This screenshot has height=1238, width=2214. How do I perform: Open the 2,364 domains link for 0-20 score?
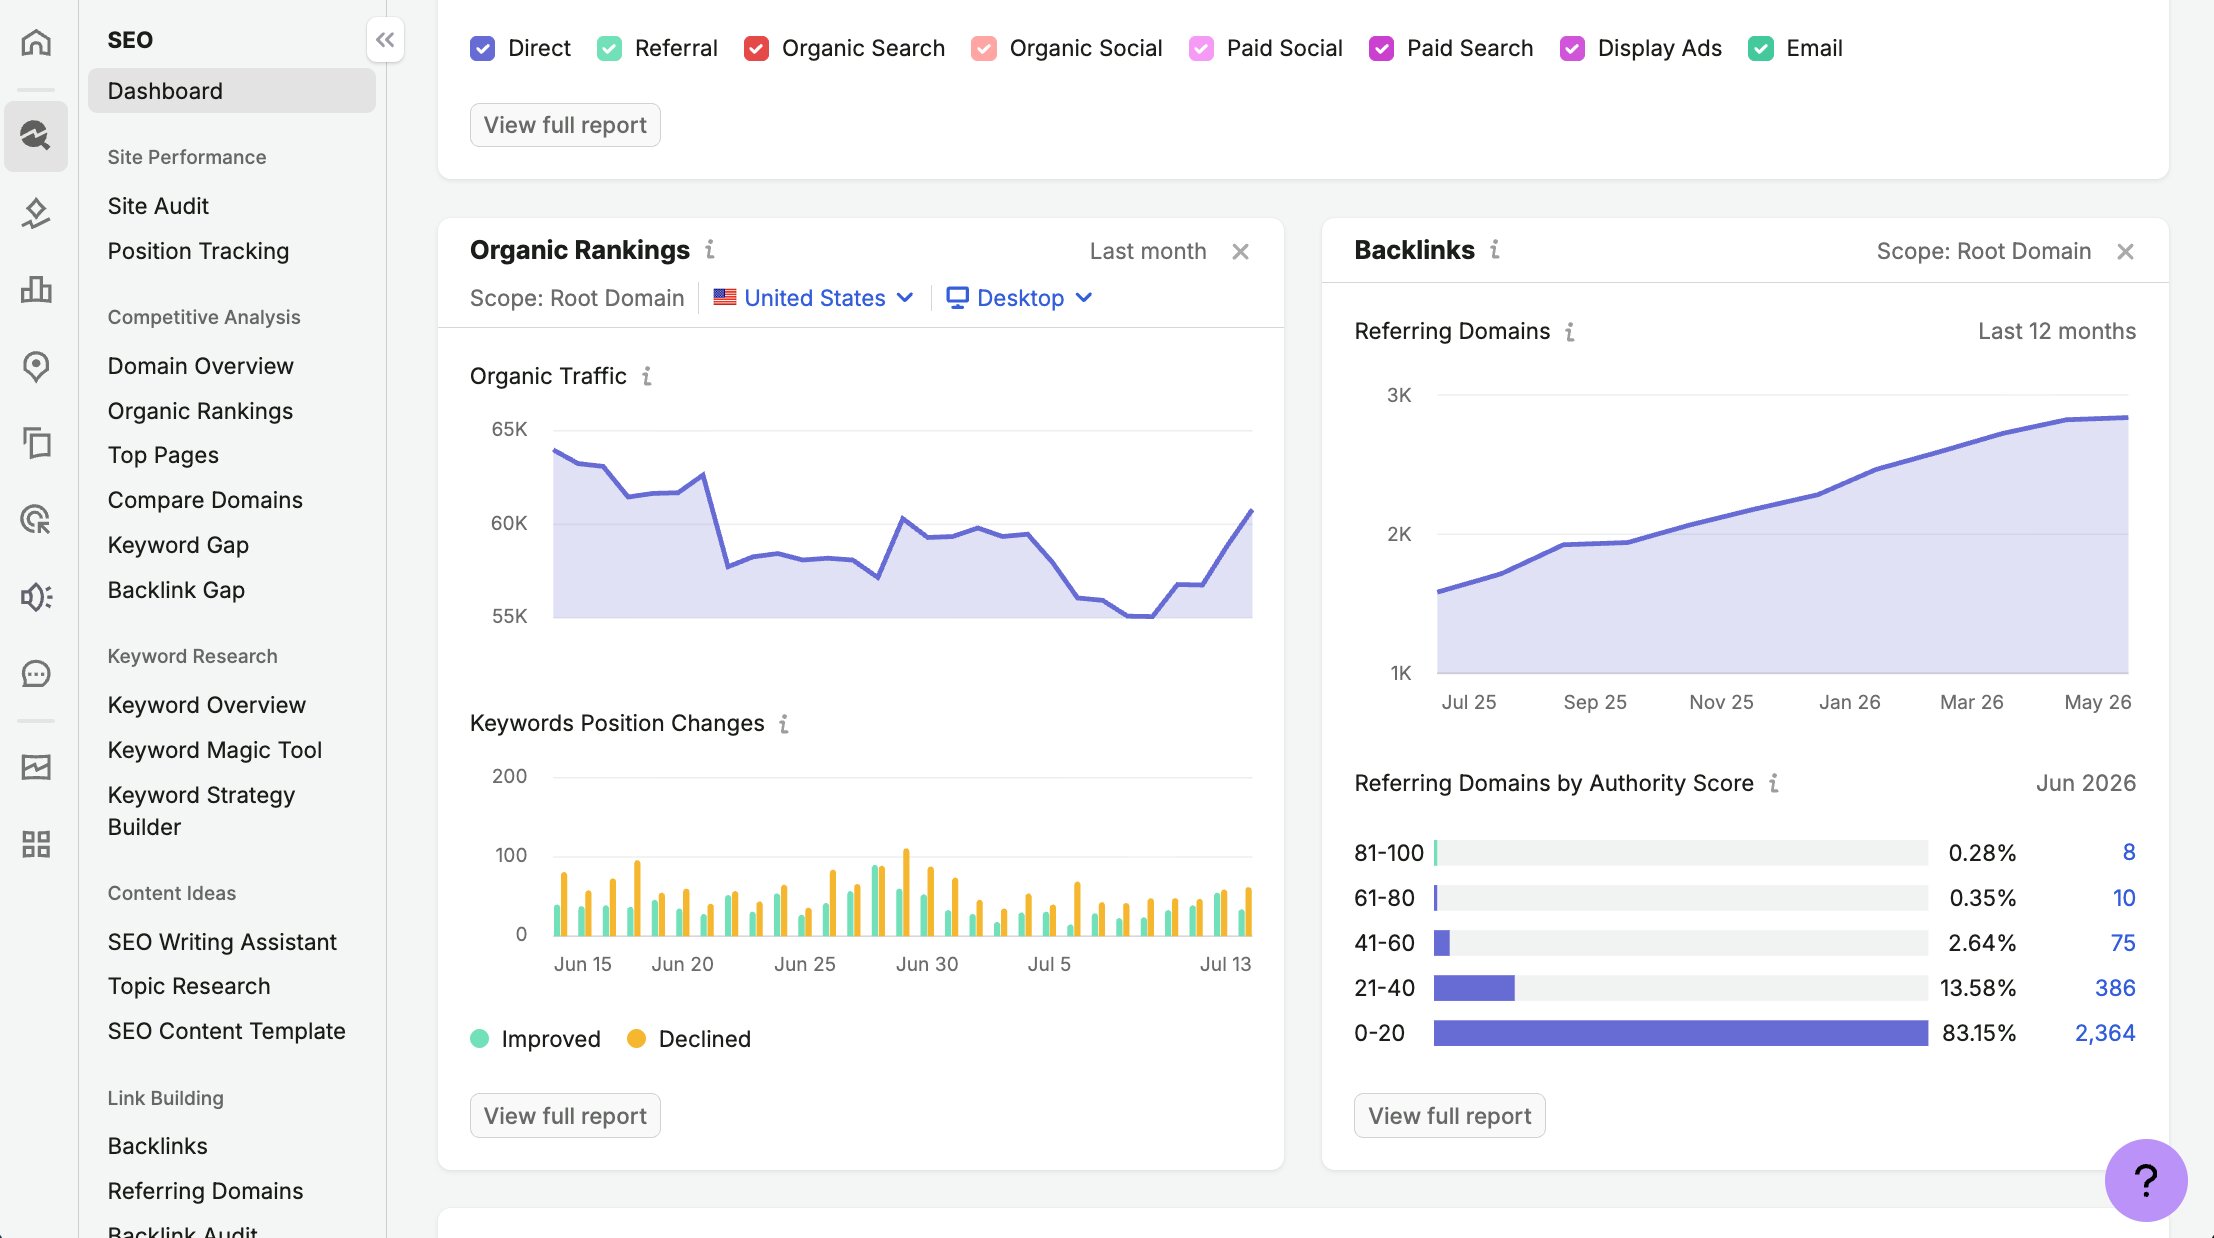pos(2105,1033)
